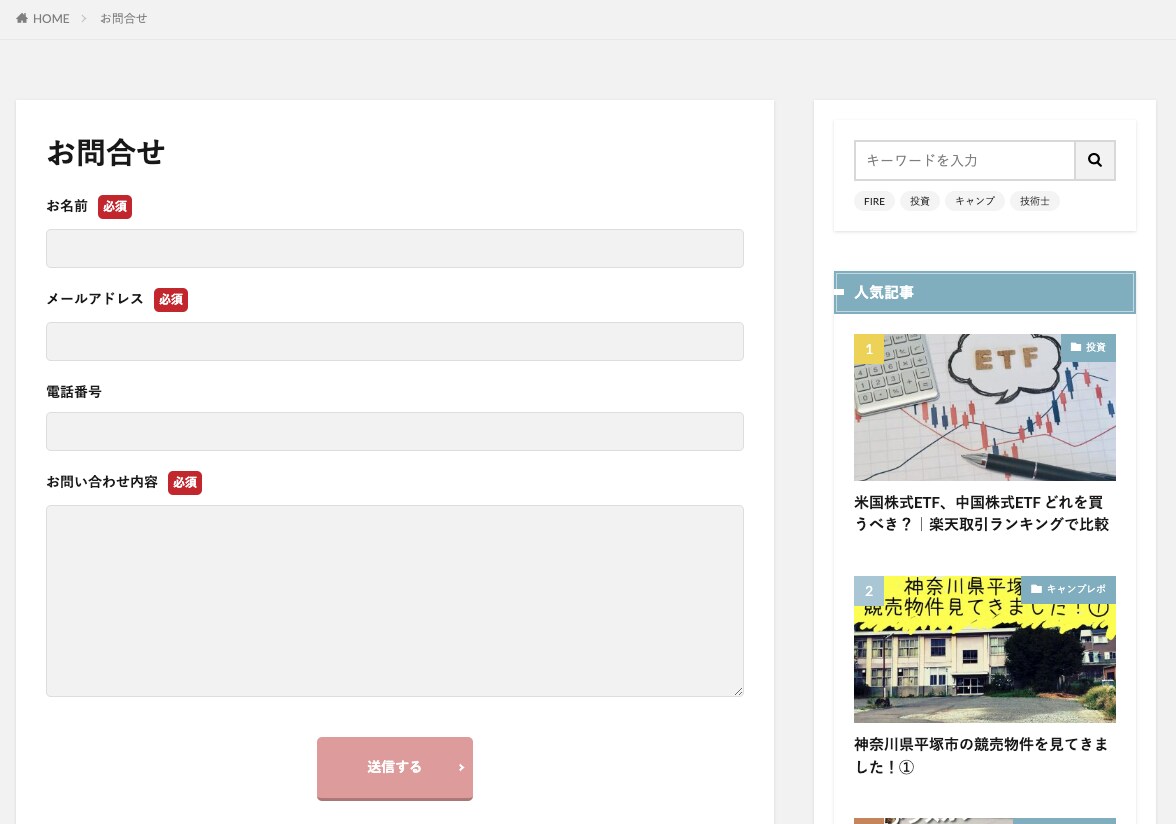The height and width of the screenshot is (824, 1176).
Task: Click the お名前 field label
Action: coord(68,206)
